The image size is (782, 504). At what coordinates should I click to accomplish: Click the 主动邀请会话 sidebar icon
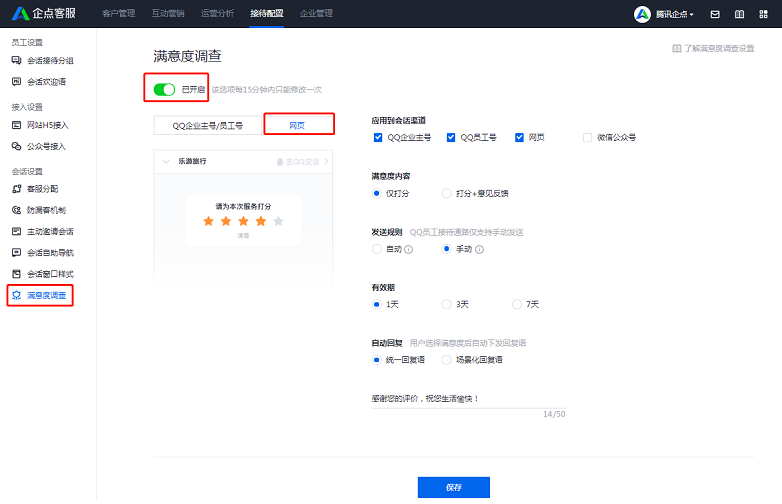(x=16, y=231)
